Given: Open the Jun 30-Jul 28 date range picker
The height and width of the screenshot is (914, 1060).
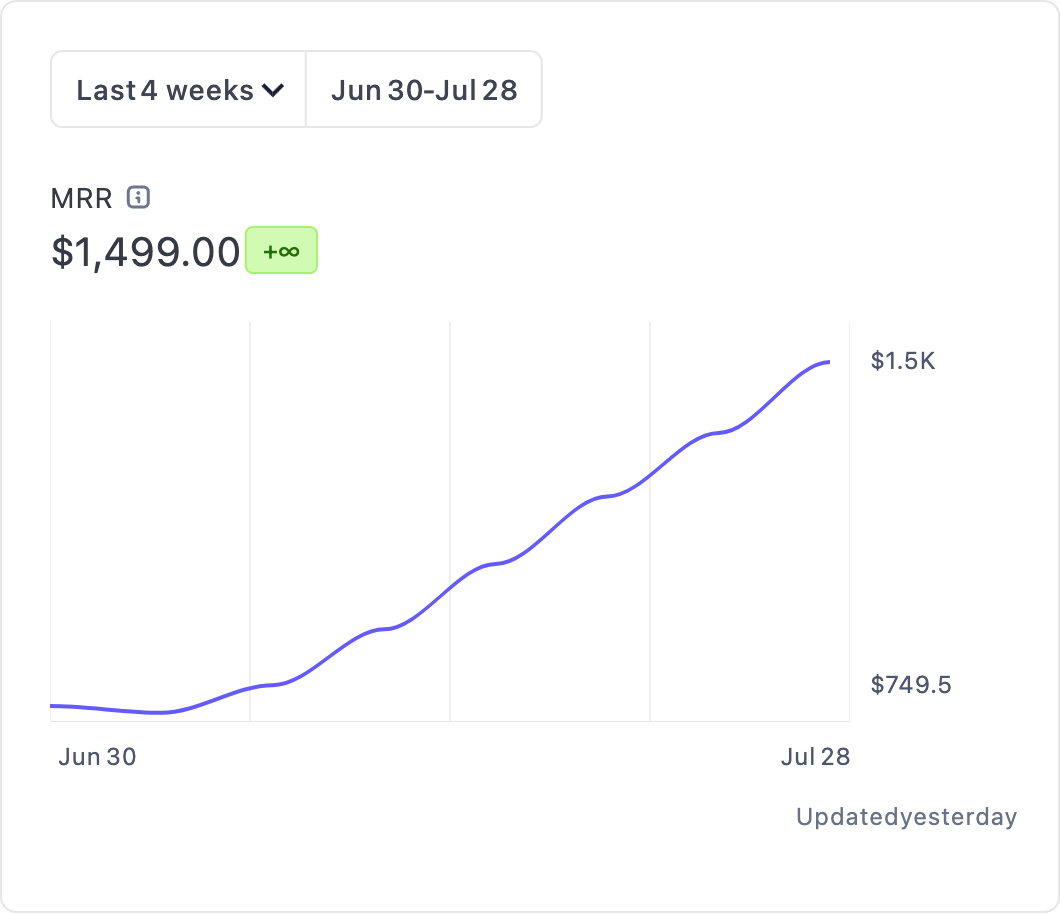Looking at the screenshot, I should [424, 90].
